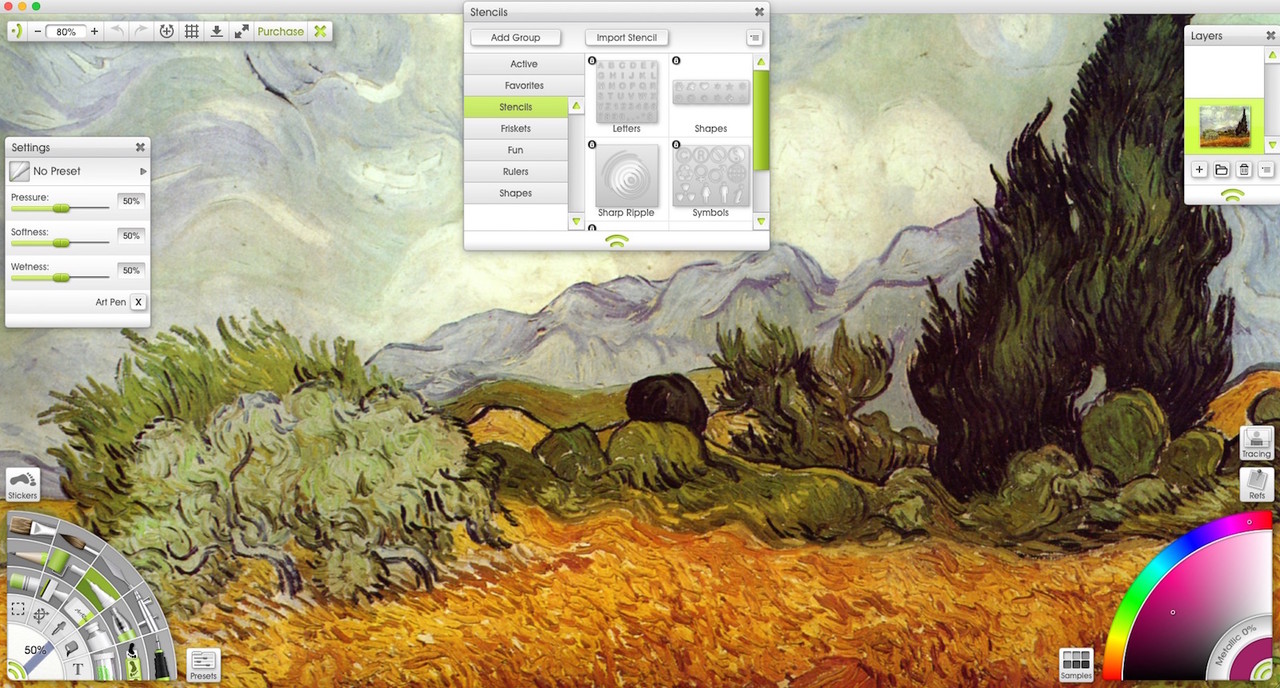Click the canvas rotate reset icon
The image size is (1280, 688).
(x=167, y=31)
